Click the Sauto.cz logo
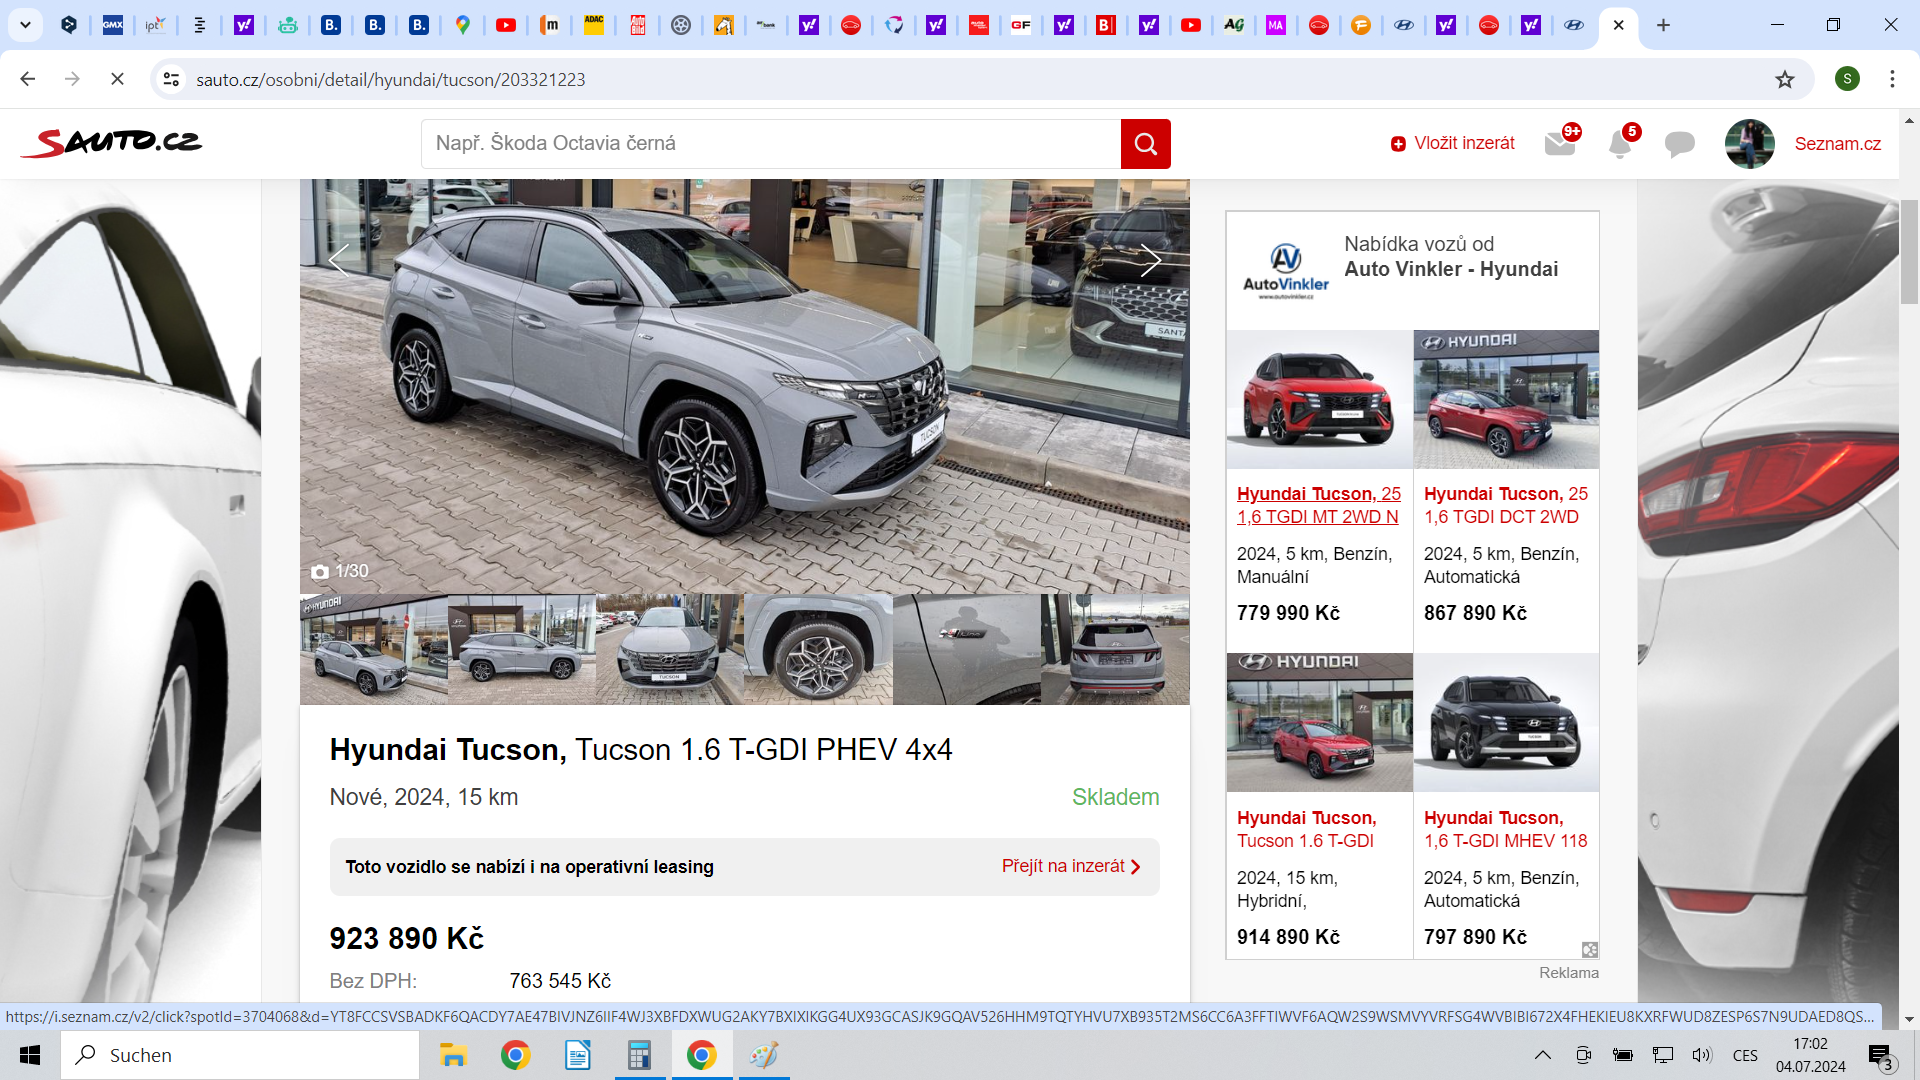Viewport: 1920px width, 1080px height. pyautogui.click(x=111, y=143)
